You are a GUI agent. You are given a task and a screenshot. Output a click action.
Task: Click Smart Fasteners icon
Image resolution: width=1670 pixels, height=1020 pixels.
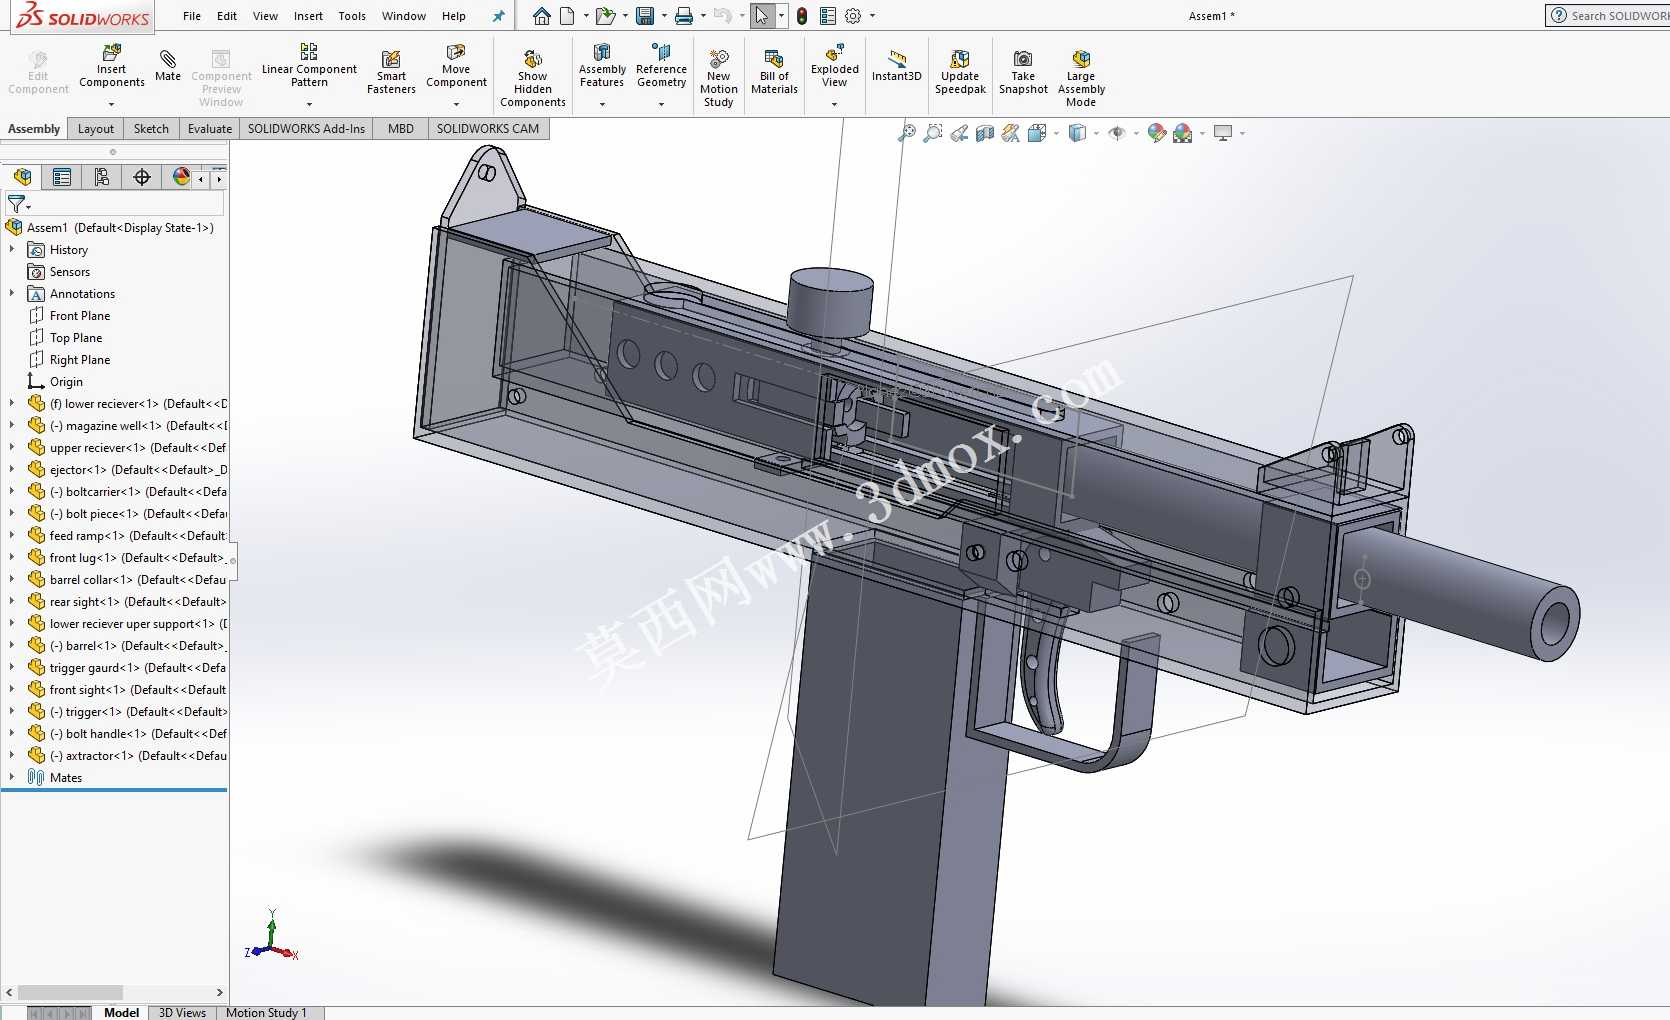click(x=391, y=72)
